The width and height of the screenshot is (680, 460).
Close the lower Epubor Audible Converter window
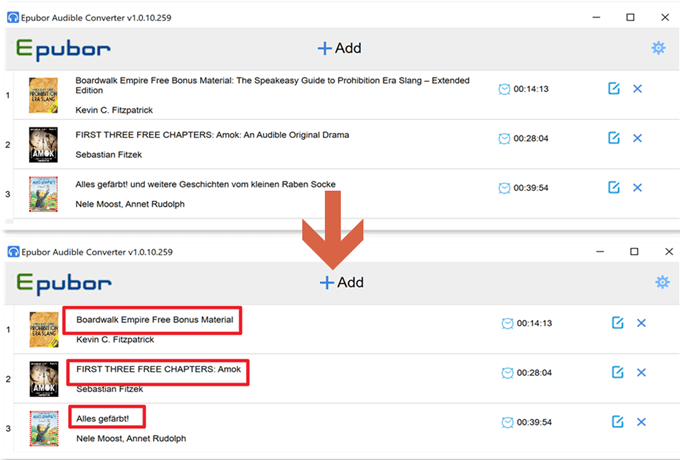tap(669, 251)
